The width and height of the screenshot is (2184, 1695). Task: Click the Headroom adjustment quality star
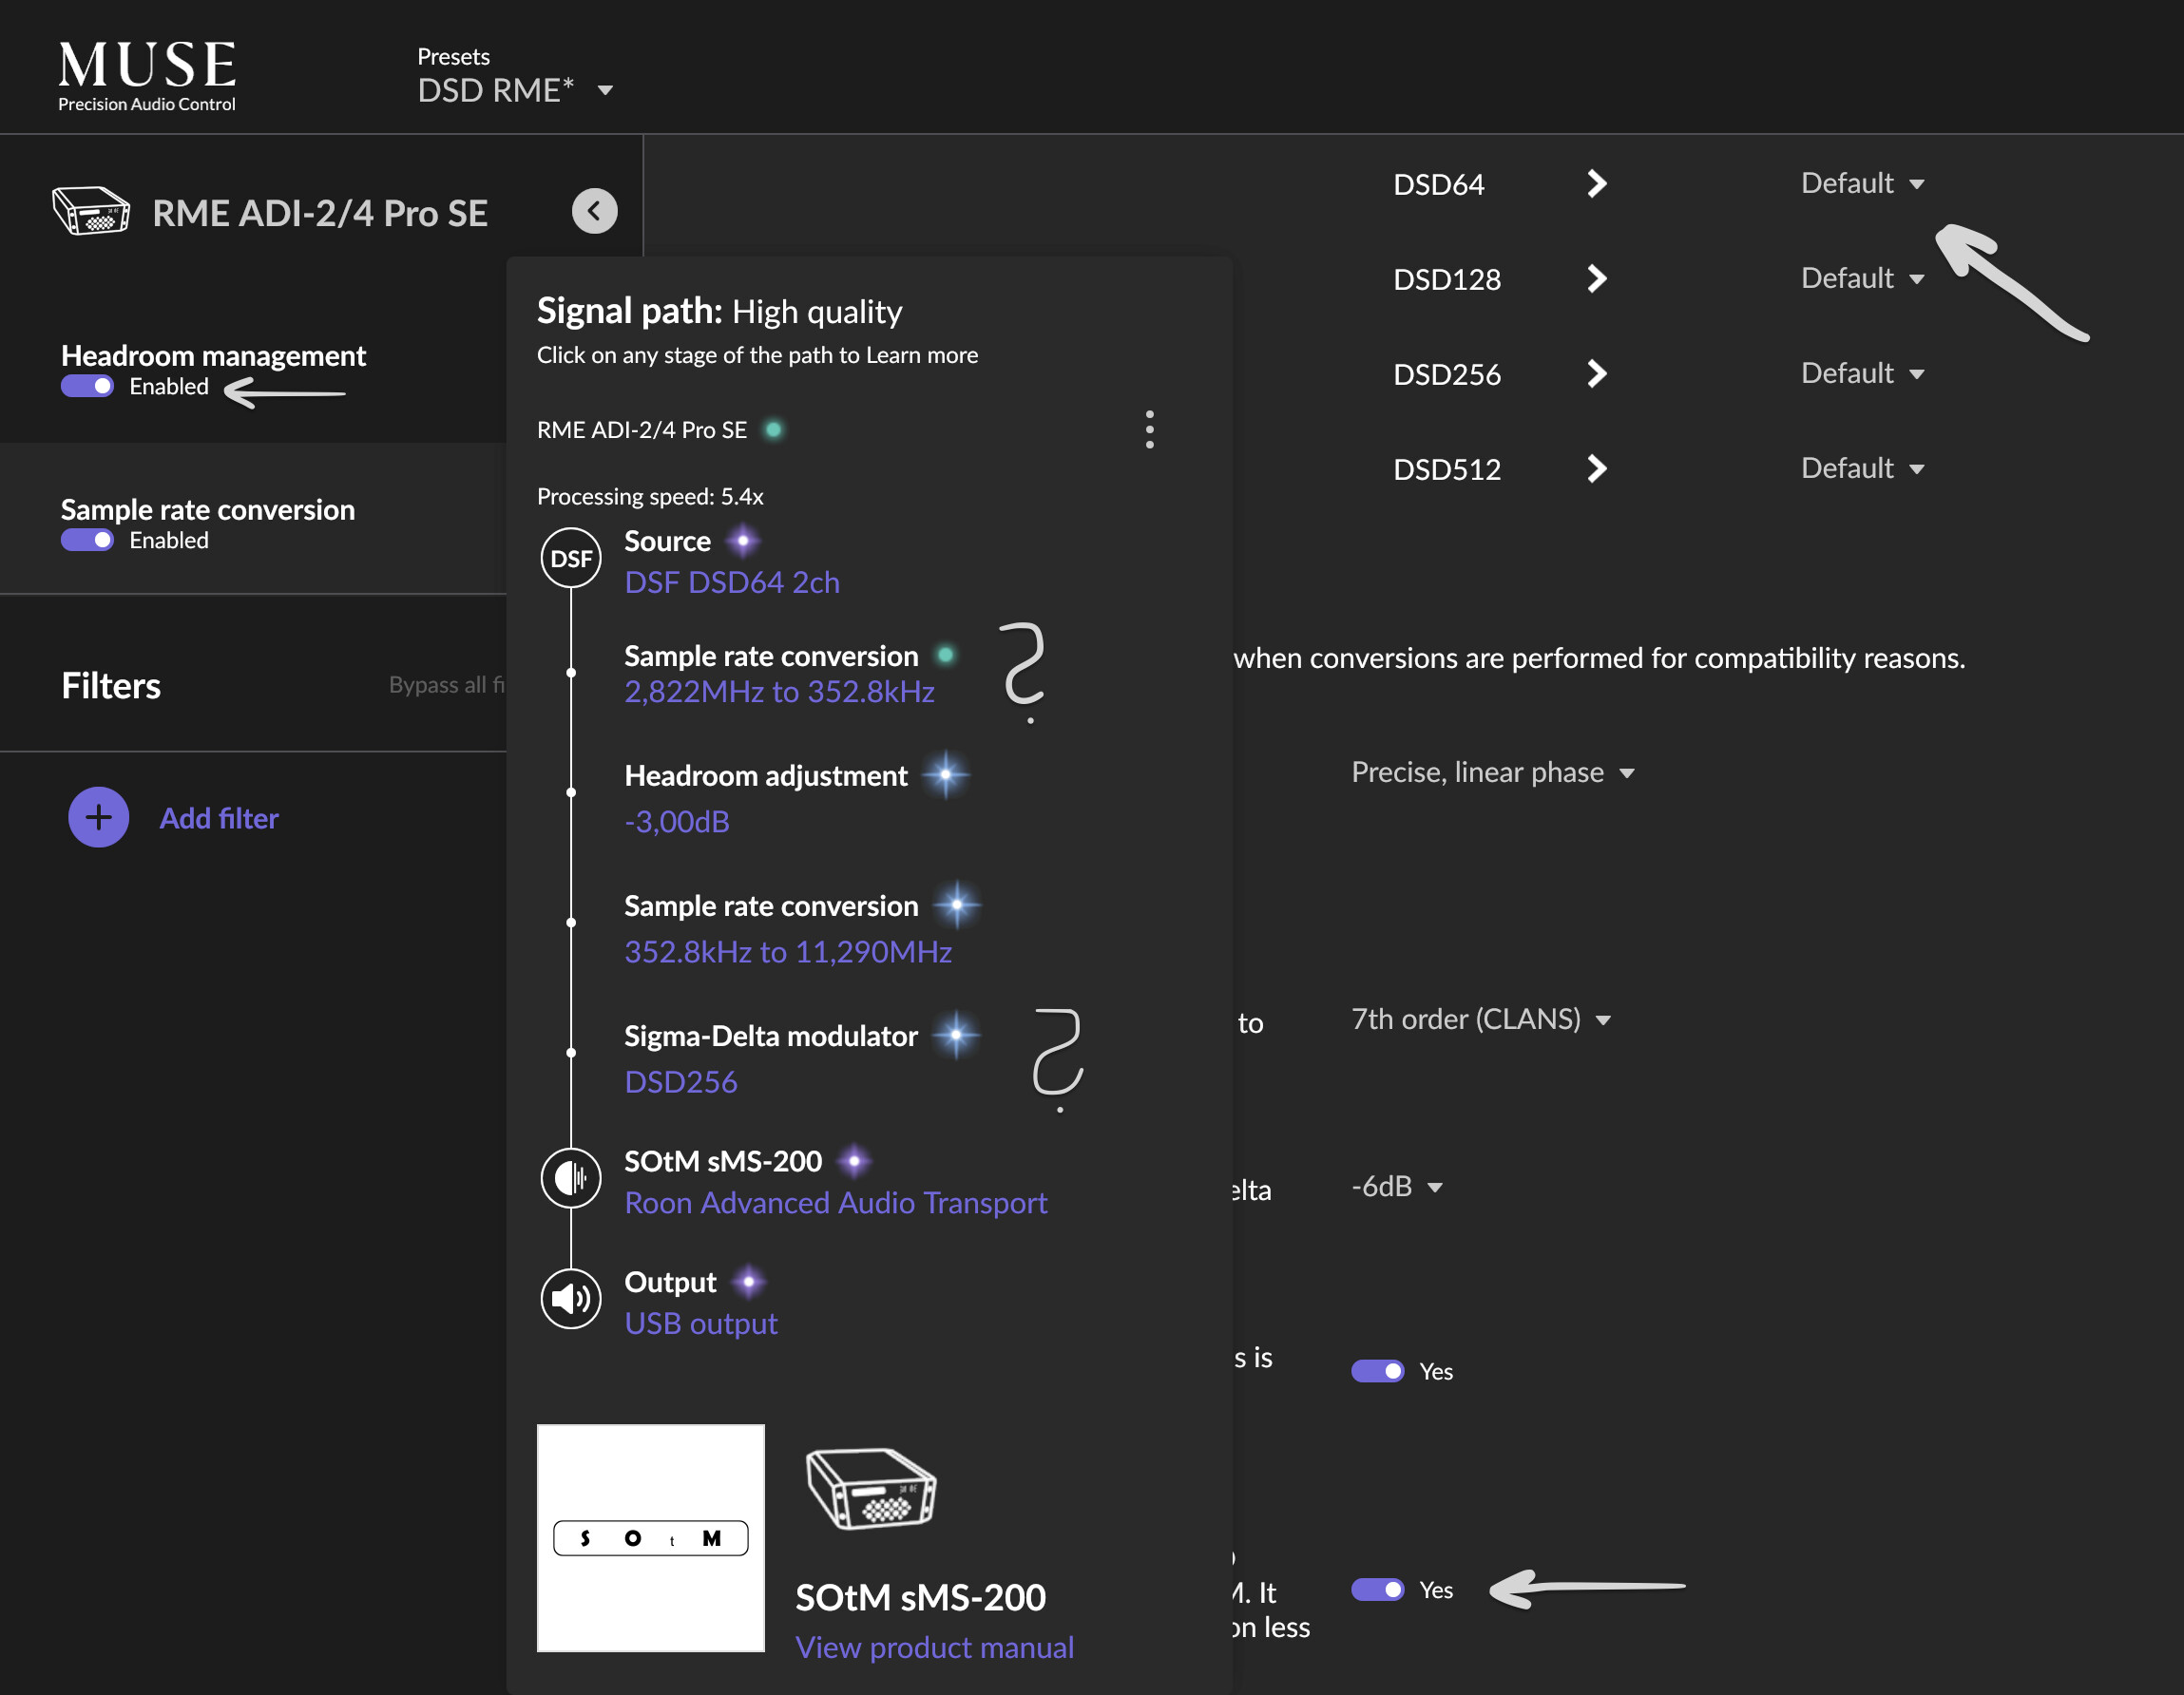point(945,775)
